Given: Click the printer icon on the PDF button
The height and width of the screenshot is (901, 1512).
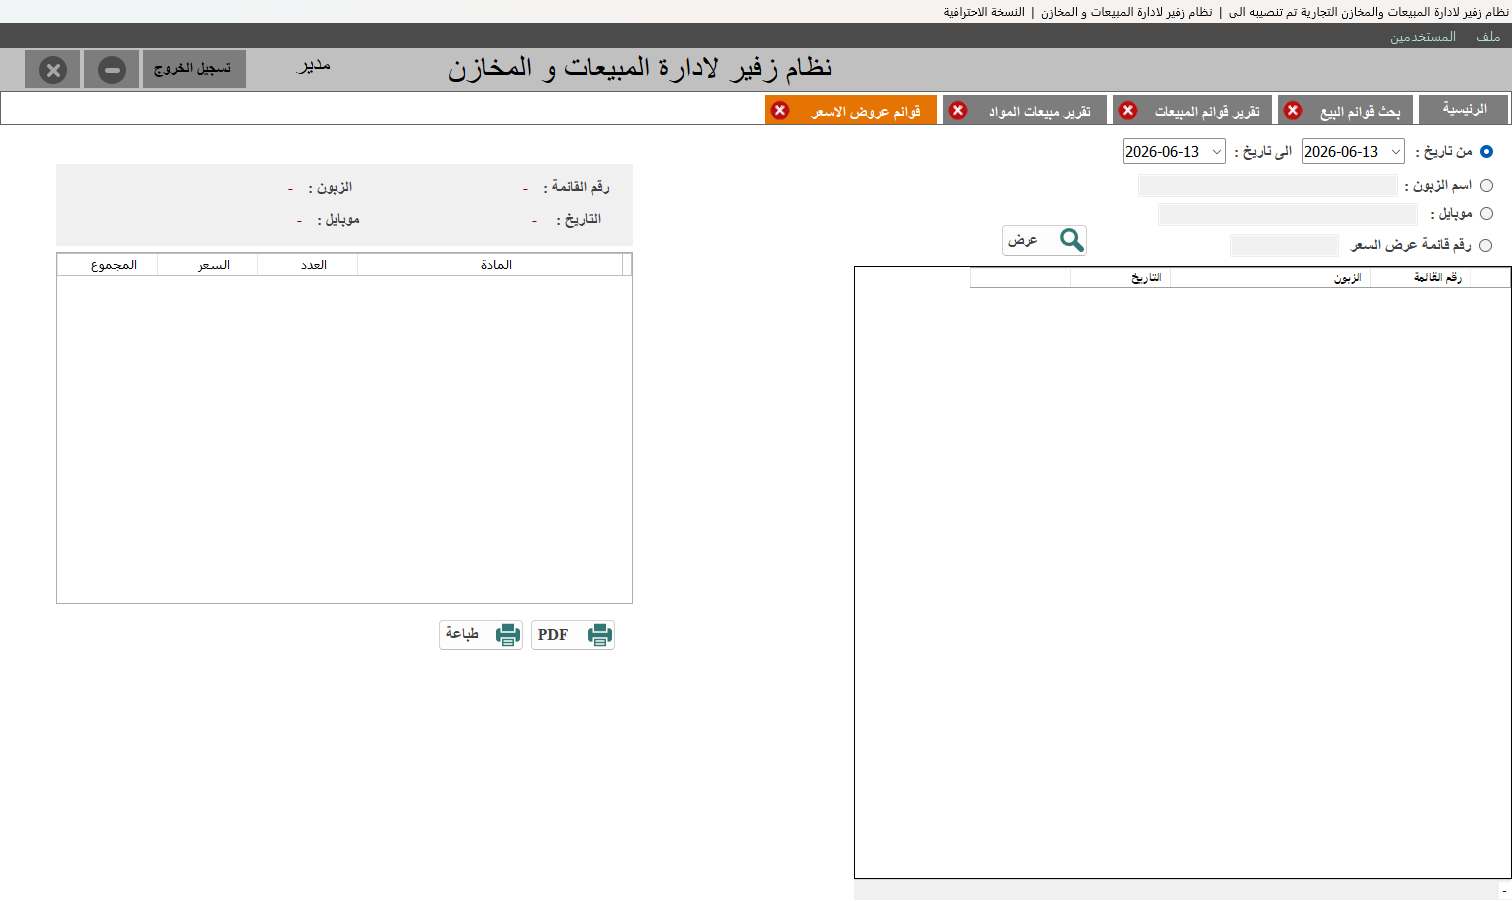Looking at the screenshot, I should coord(600,635).
